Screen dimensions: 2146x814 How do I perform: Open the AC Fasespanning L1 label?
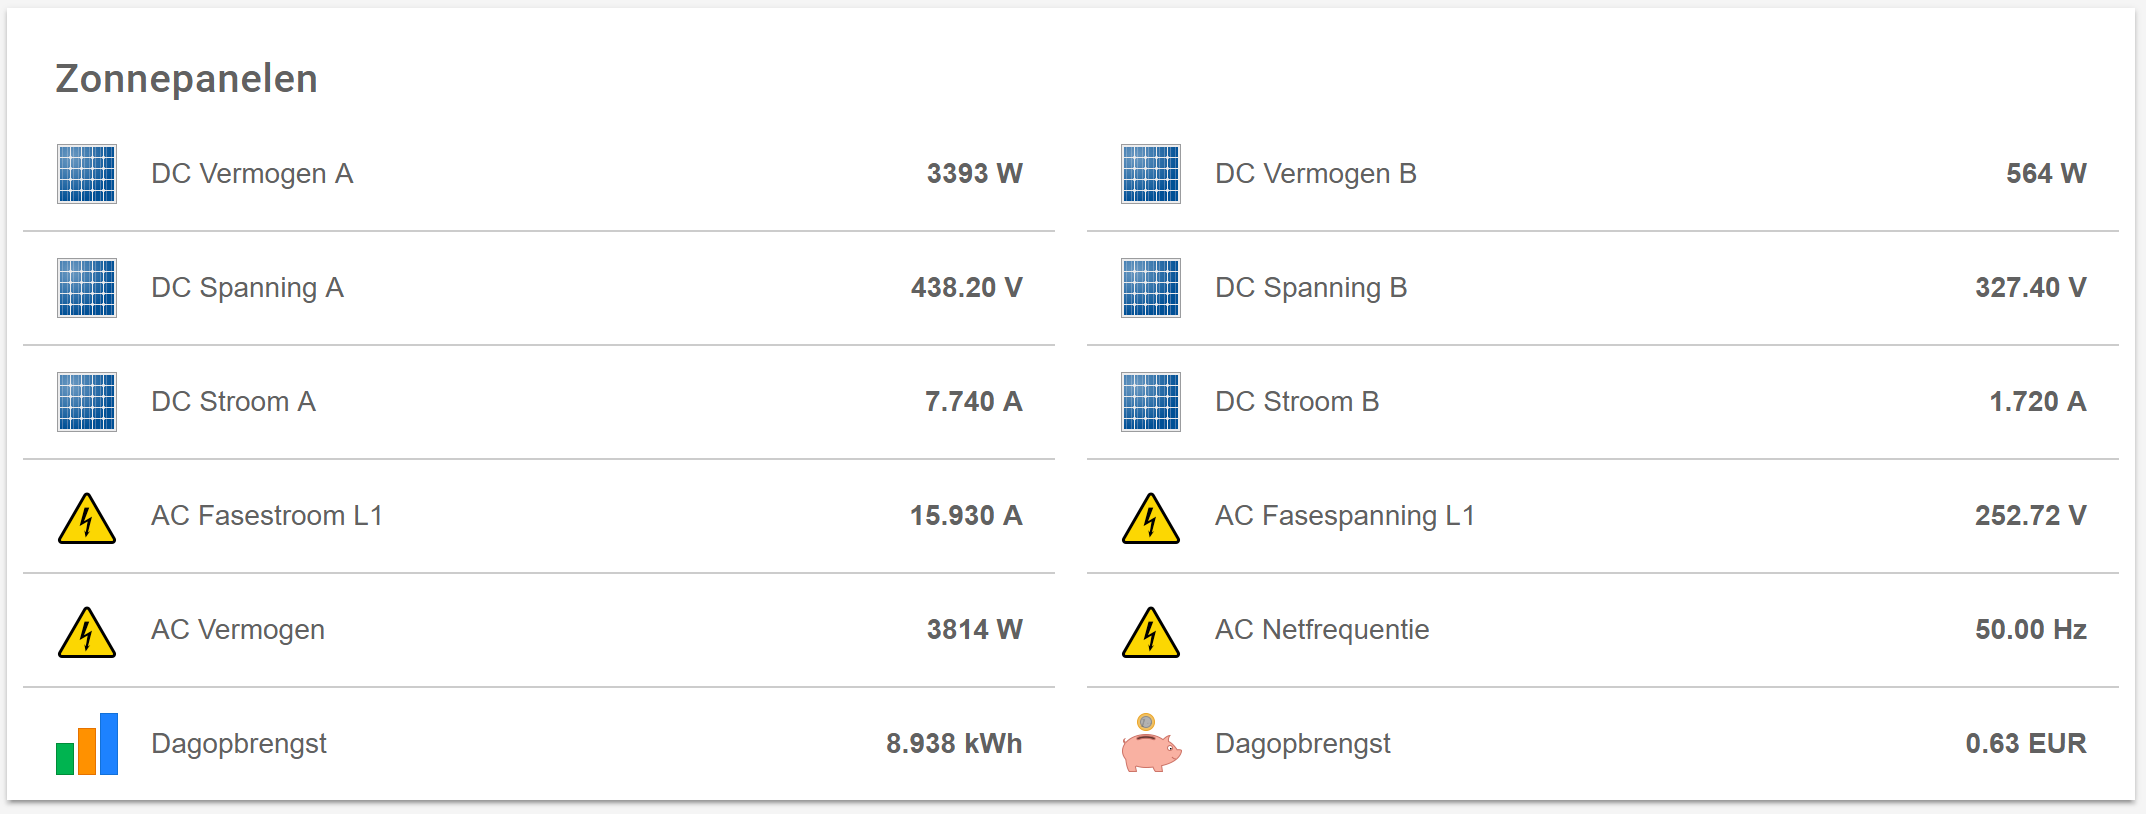tap(1344, 516)
